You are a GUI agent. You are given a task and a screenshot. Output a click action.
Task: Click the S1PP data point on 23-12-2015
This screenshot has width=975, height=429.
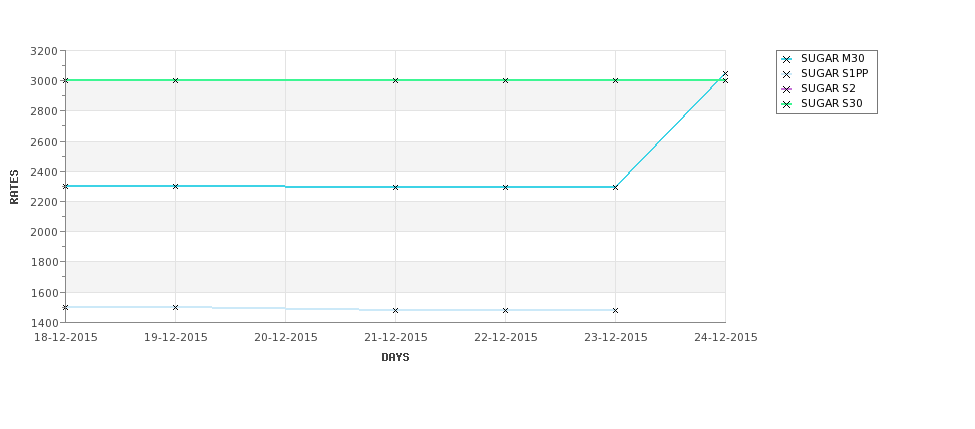coord(615,310)
